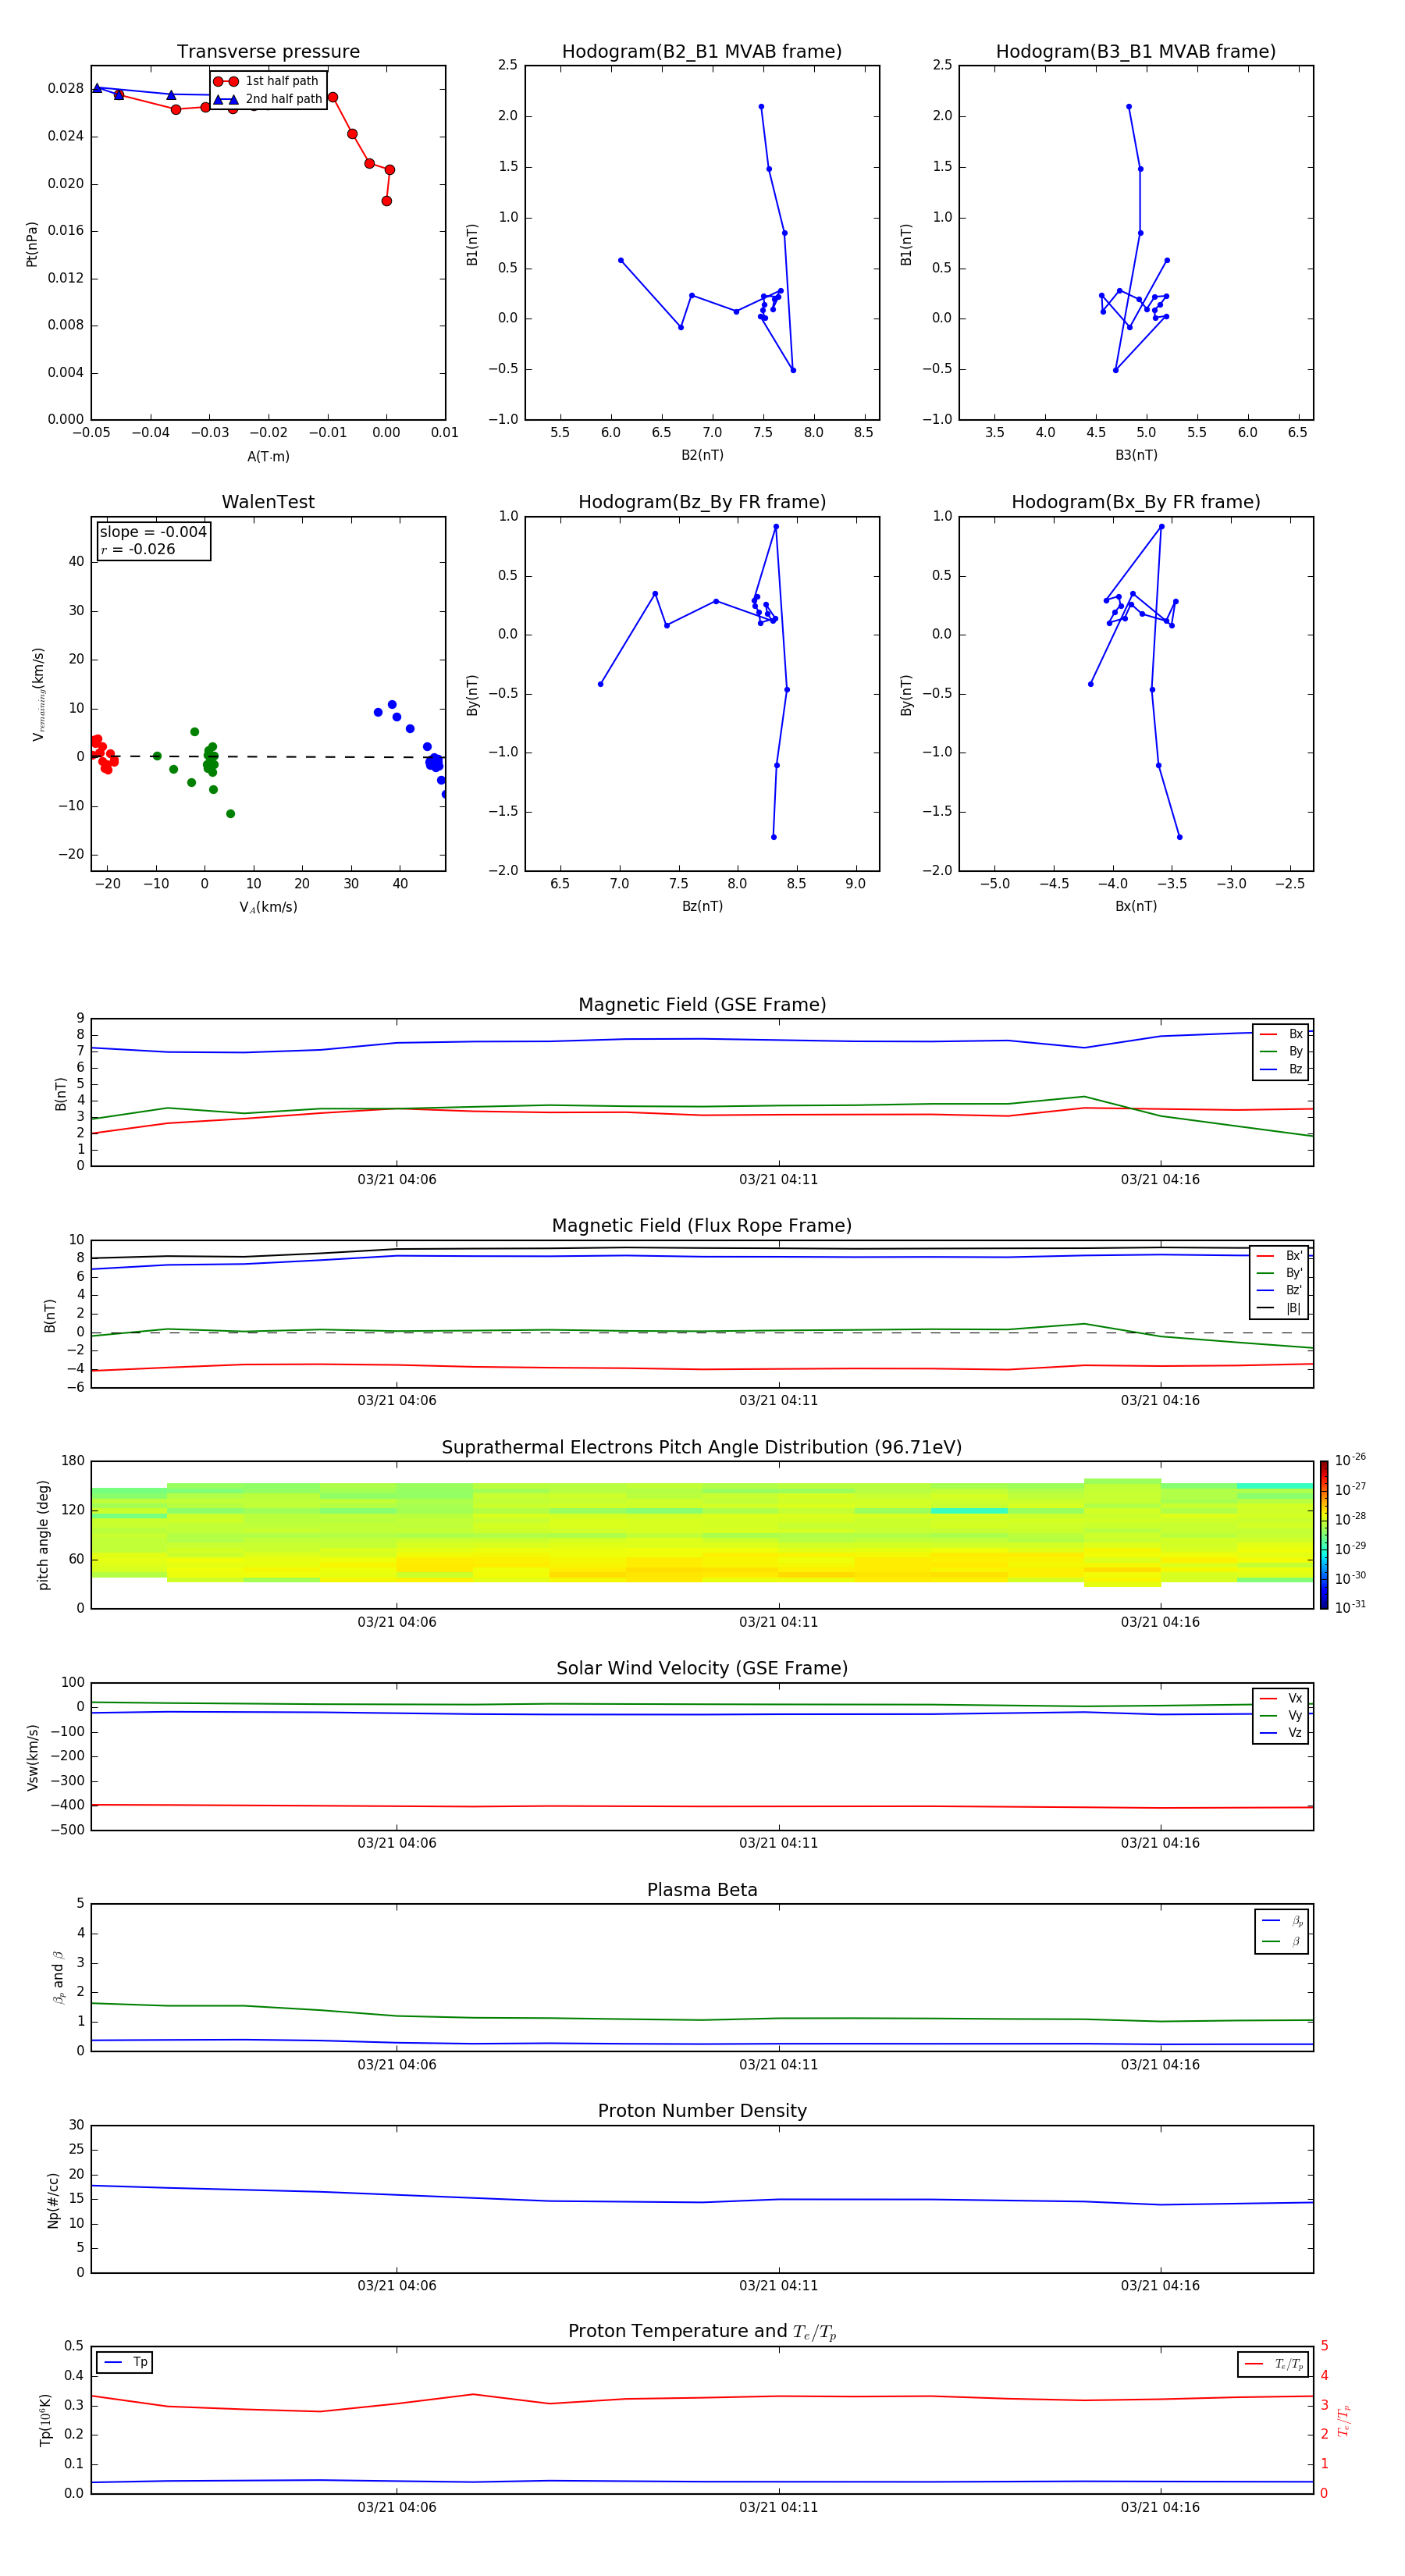This screenshot has width=1405, height=2576.
Task: Select the 'Vz' velocity legend entry
Action: pyautogui.click(x=1282, y=1733)
